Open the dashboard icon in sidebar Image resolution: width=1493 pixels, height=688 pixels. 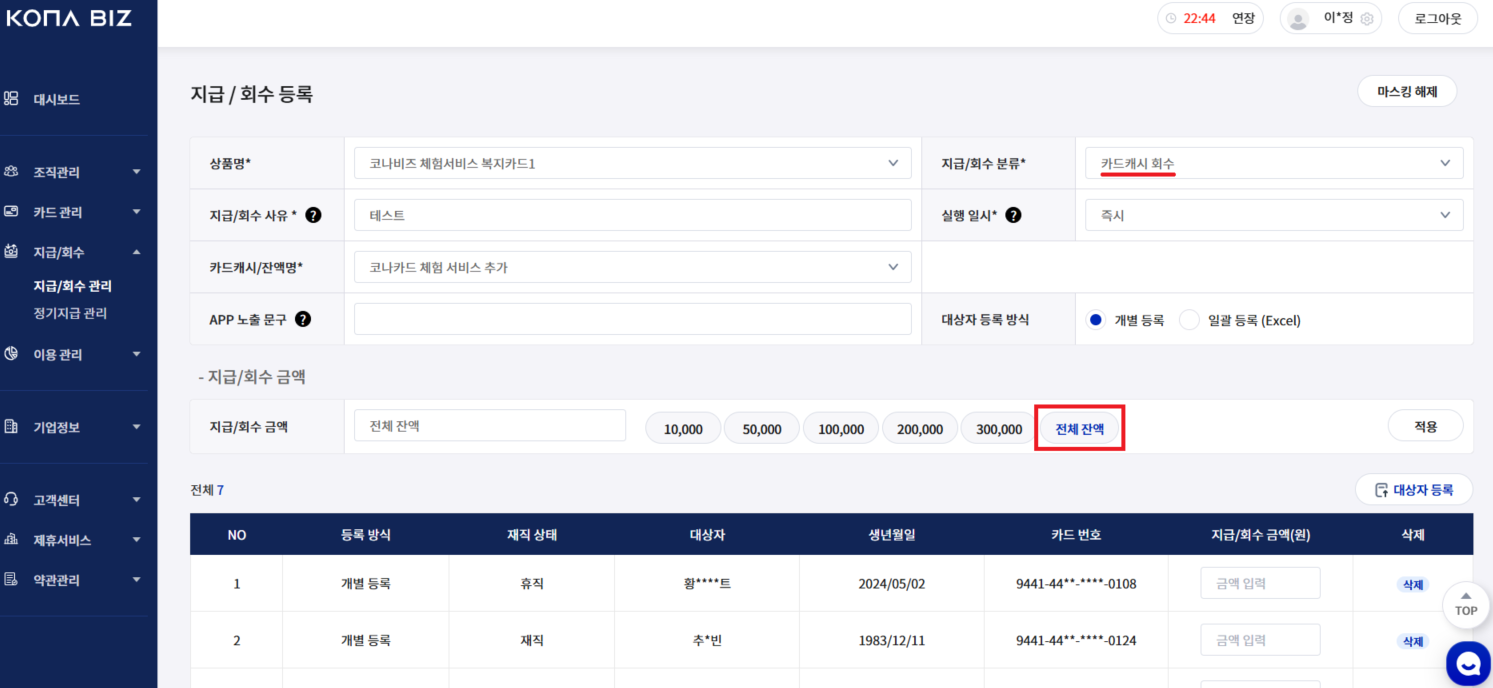[12, 99]
